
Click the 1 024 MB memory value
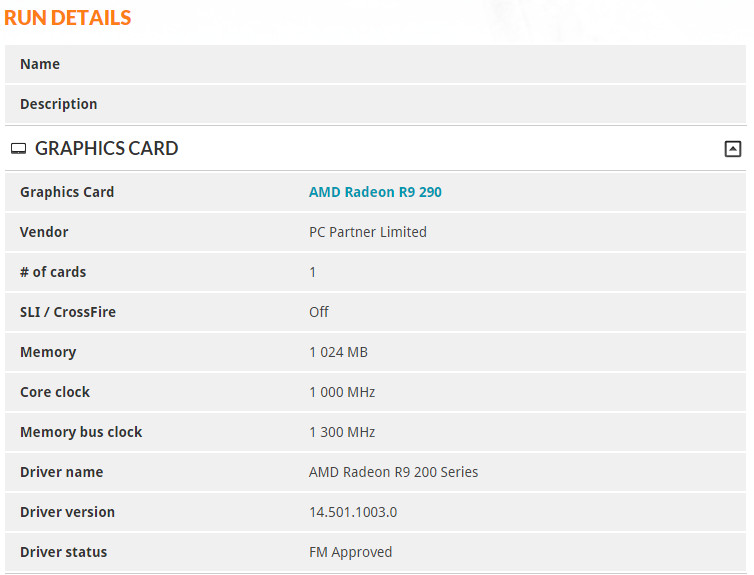pos(338,352)
